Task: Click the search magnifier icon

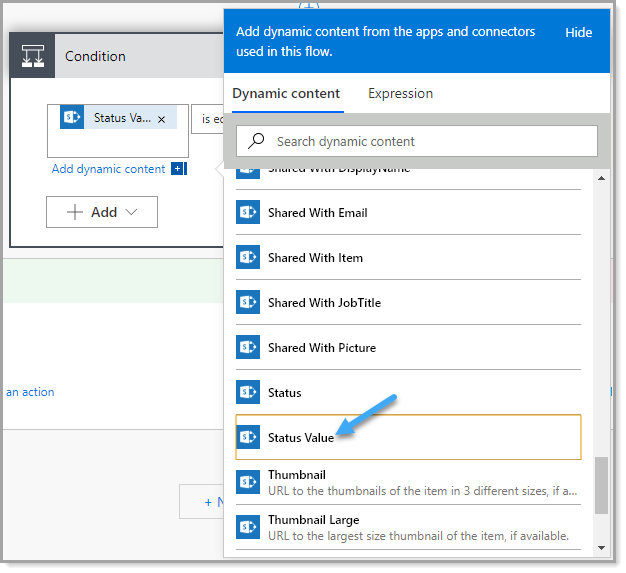Action: point(256,141)
